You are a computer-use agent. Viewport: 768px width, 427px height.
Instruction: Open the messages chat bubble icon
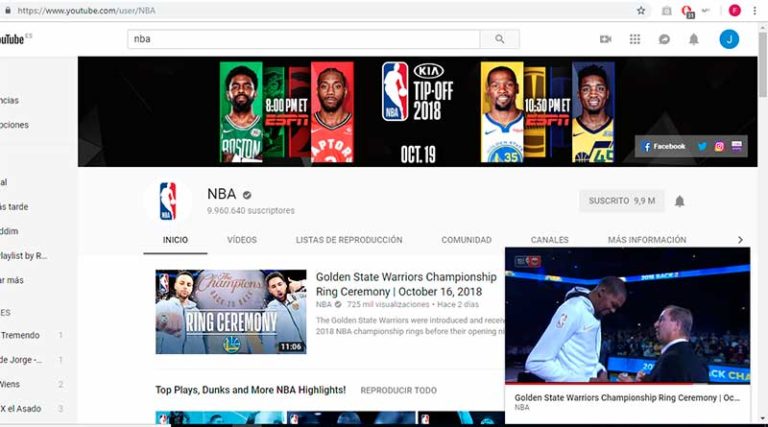[664, 39]
